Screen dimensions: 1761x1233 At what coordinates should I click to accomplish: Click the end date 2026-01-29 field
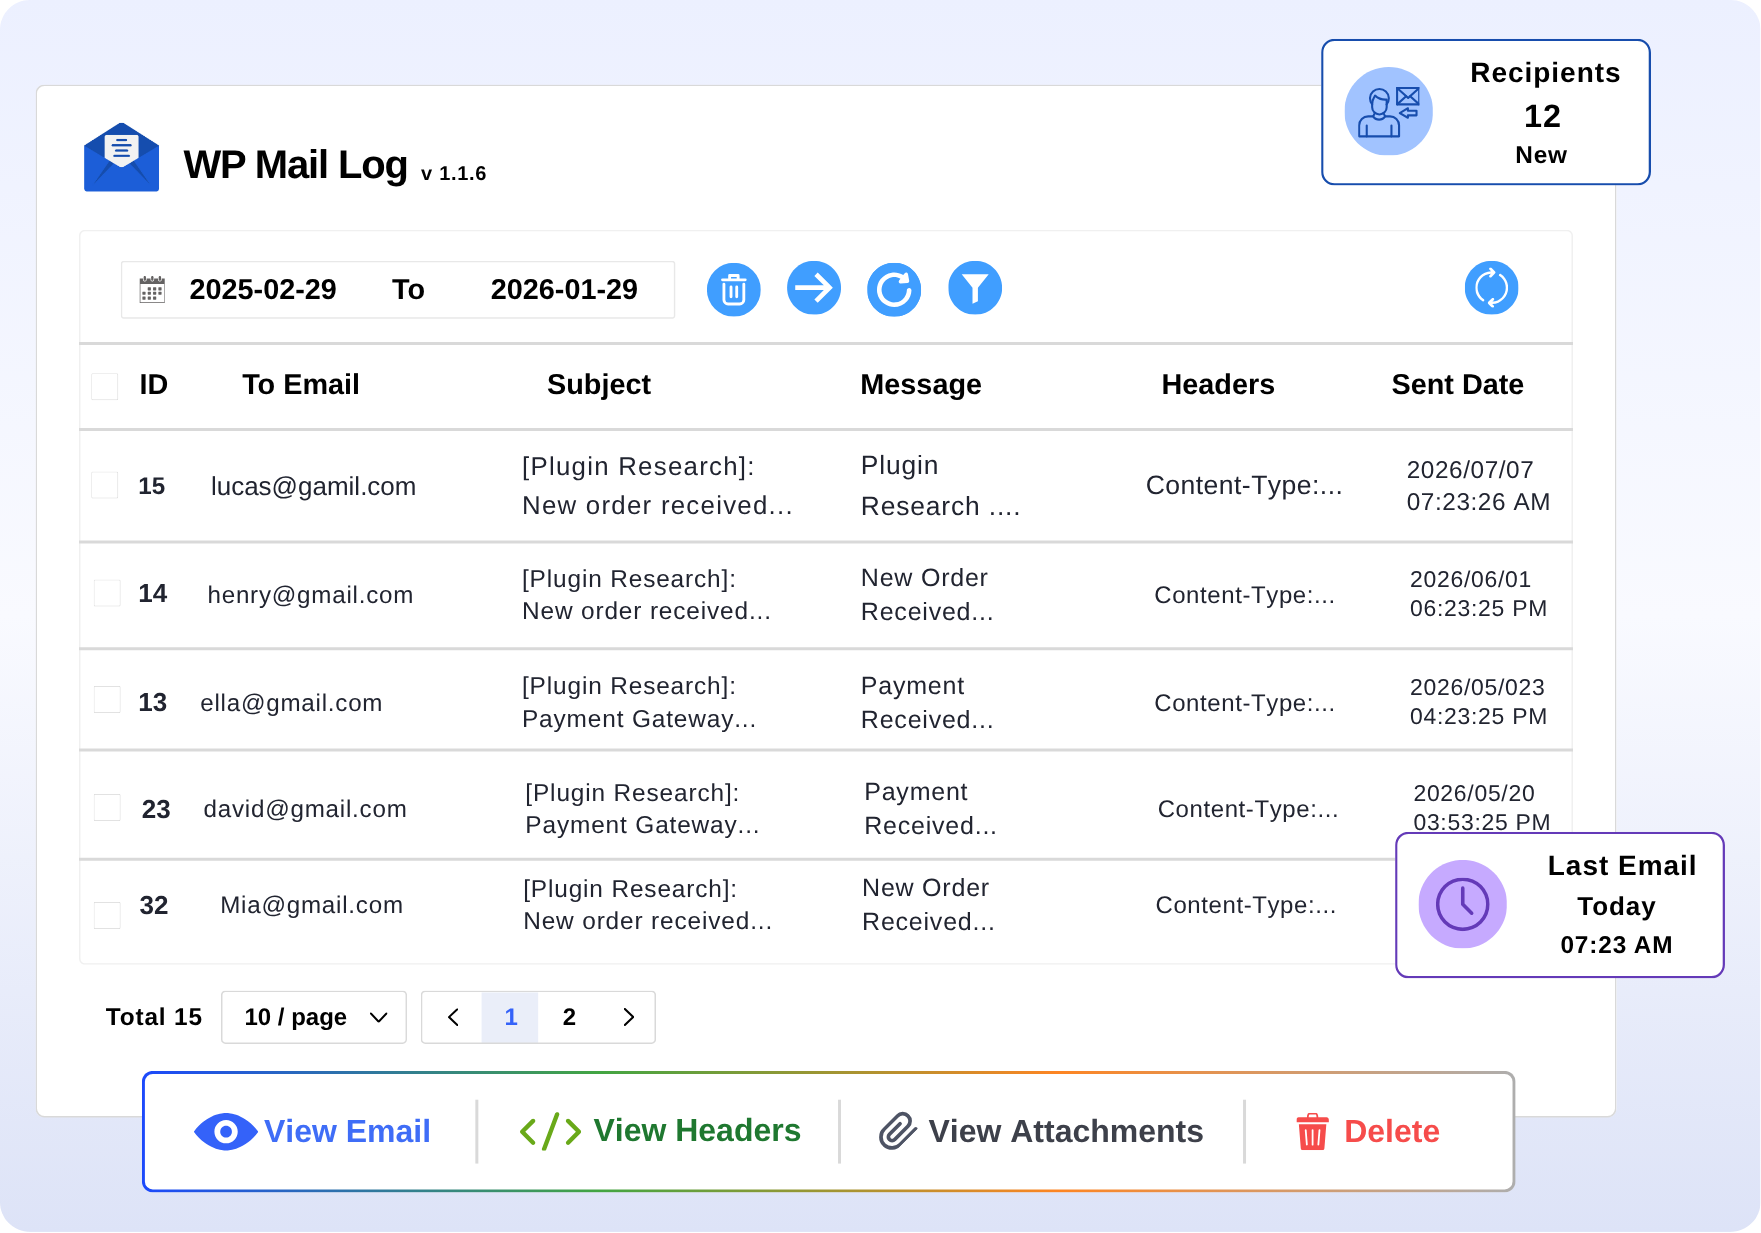pyautogui.click(x=564, y=290)
